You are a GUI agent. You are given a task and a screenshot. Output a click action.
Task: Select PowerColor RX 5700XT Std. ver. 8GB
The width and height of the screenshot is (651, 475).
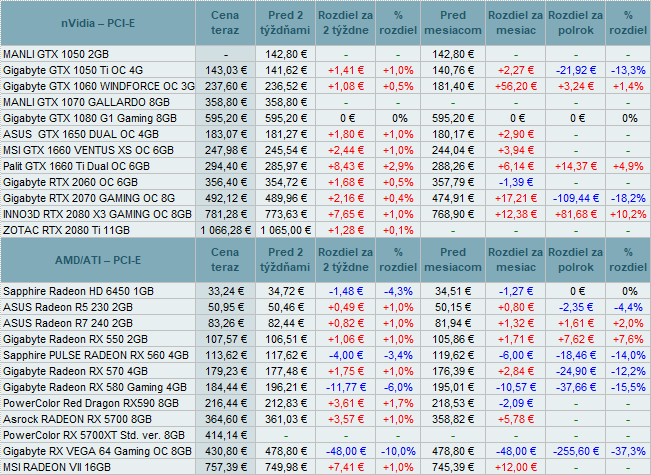[94, 435]
